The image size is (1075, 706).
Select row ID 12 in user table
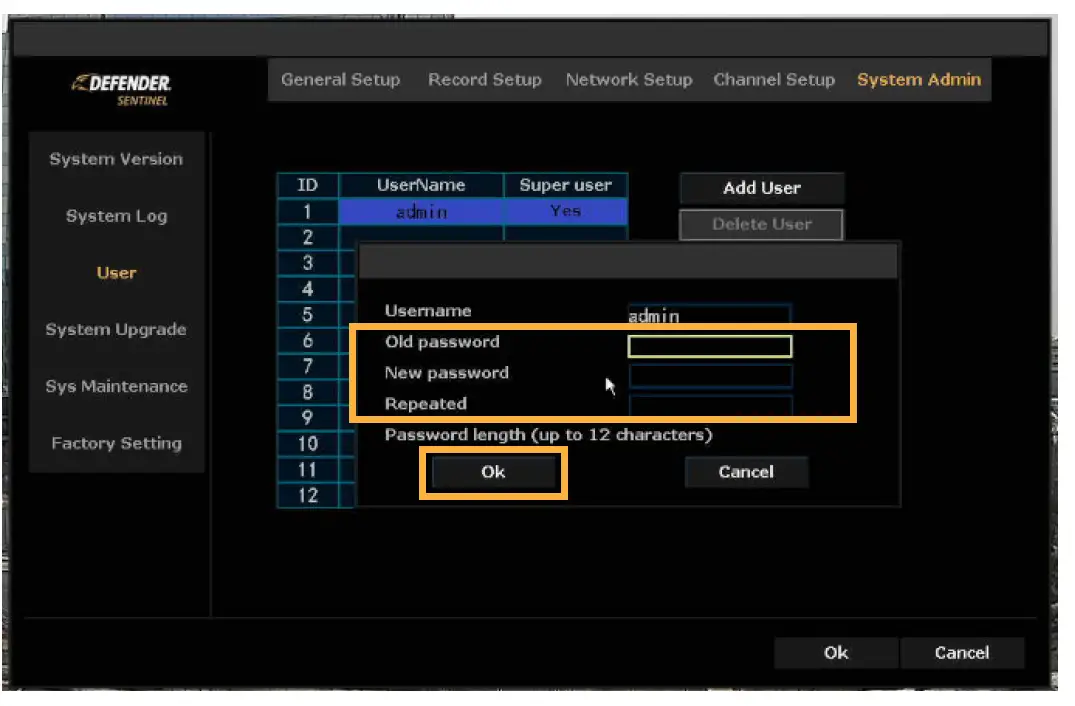307,495
